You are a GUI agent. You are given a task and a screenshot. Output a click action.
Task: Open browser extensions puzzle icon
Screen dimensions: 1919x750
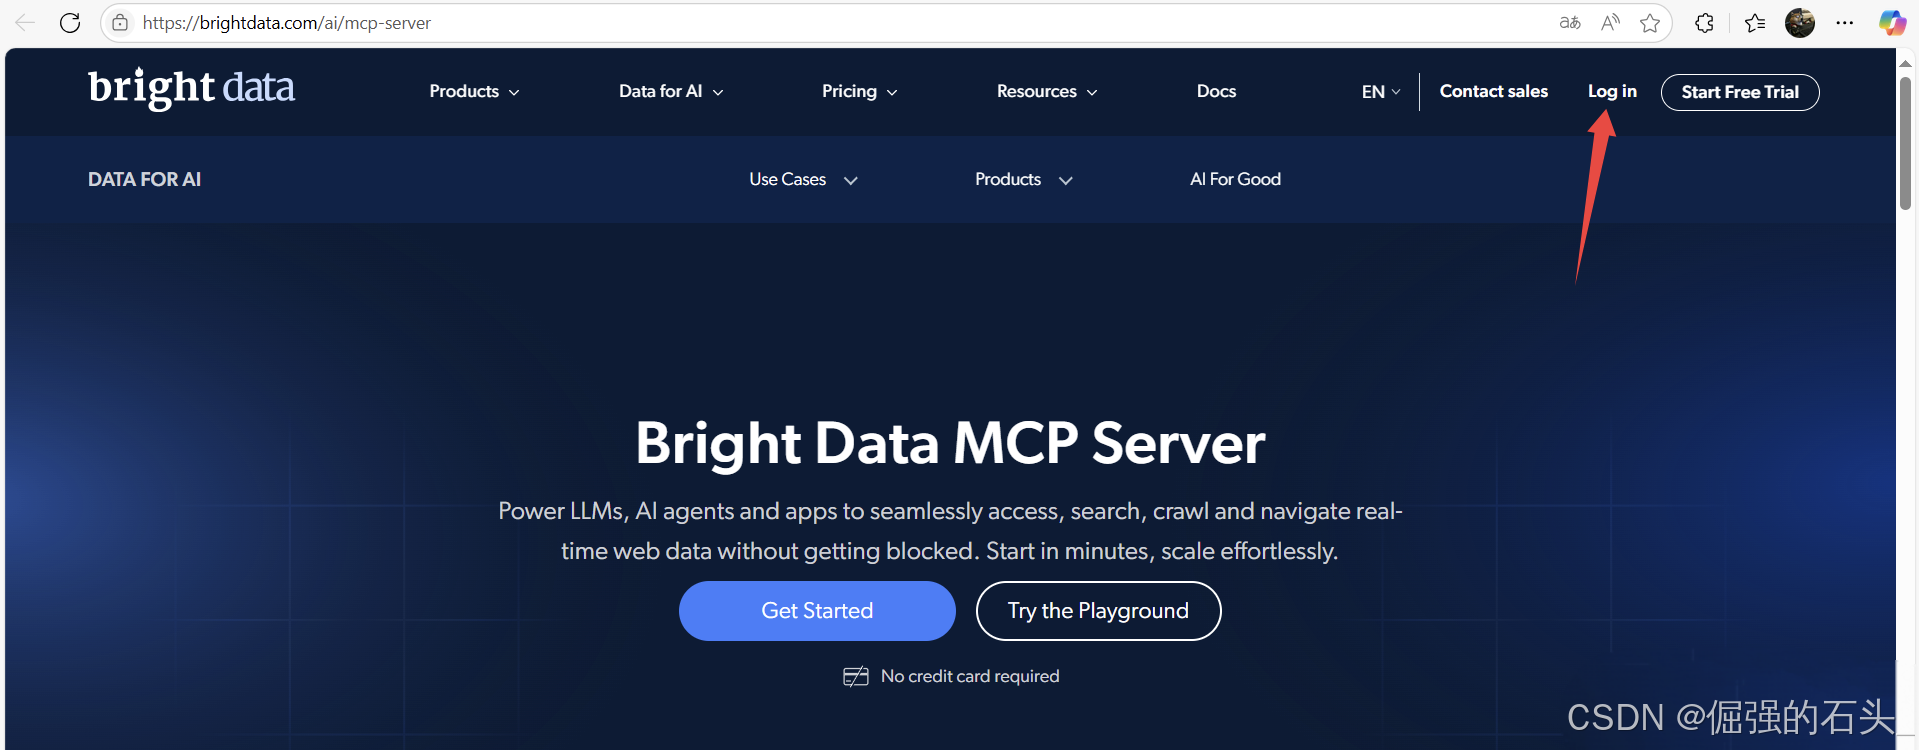pyautogui.click(x=1705, y=23)
